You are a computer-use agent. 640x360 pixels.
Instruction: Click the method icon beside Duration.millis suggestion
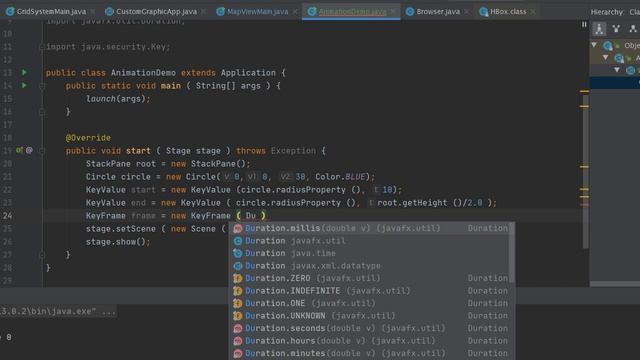click(238, 229)
